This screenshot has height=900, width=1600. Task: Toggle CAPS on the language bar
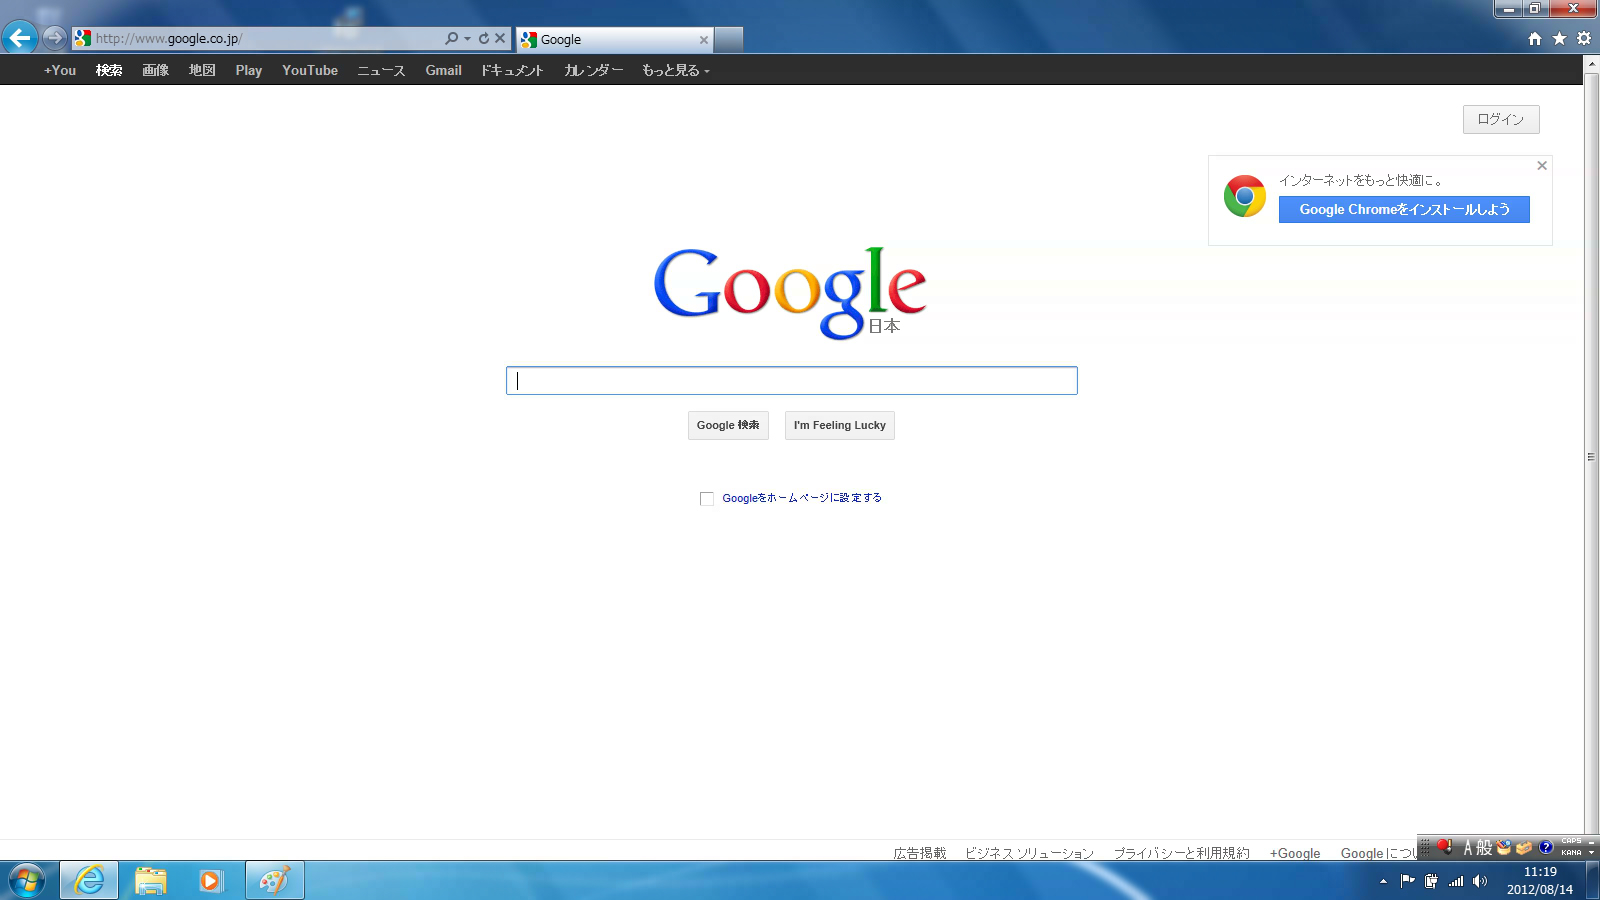coord(1572,841)
